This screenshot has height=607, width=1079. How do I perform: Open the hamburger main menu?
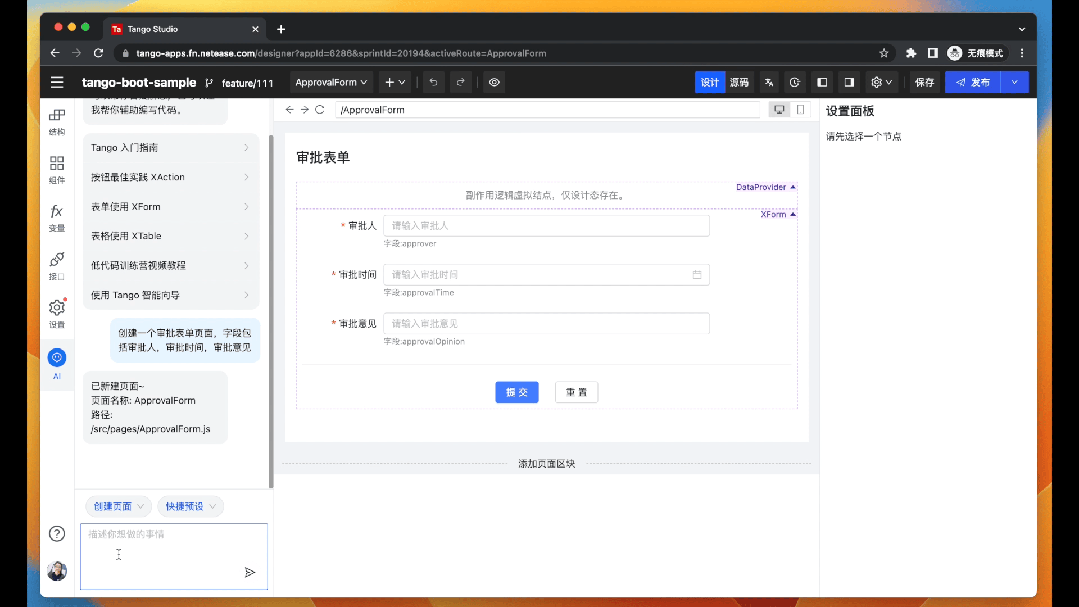pyautogui.click(x=57, y=83)
